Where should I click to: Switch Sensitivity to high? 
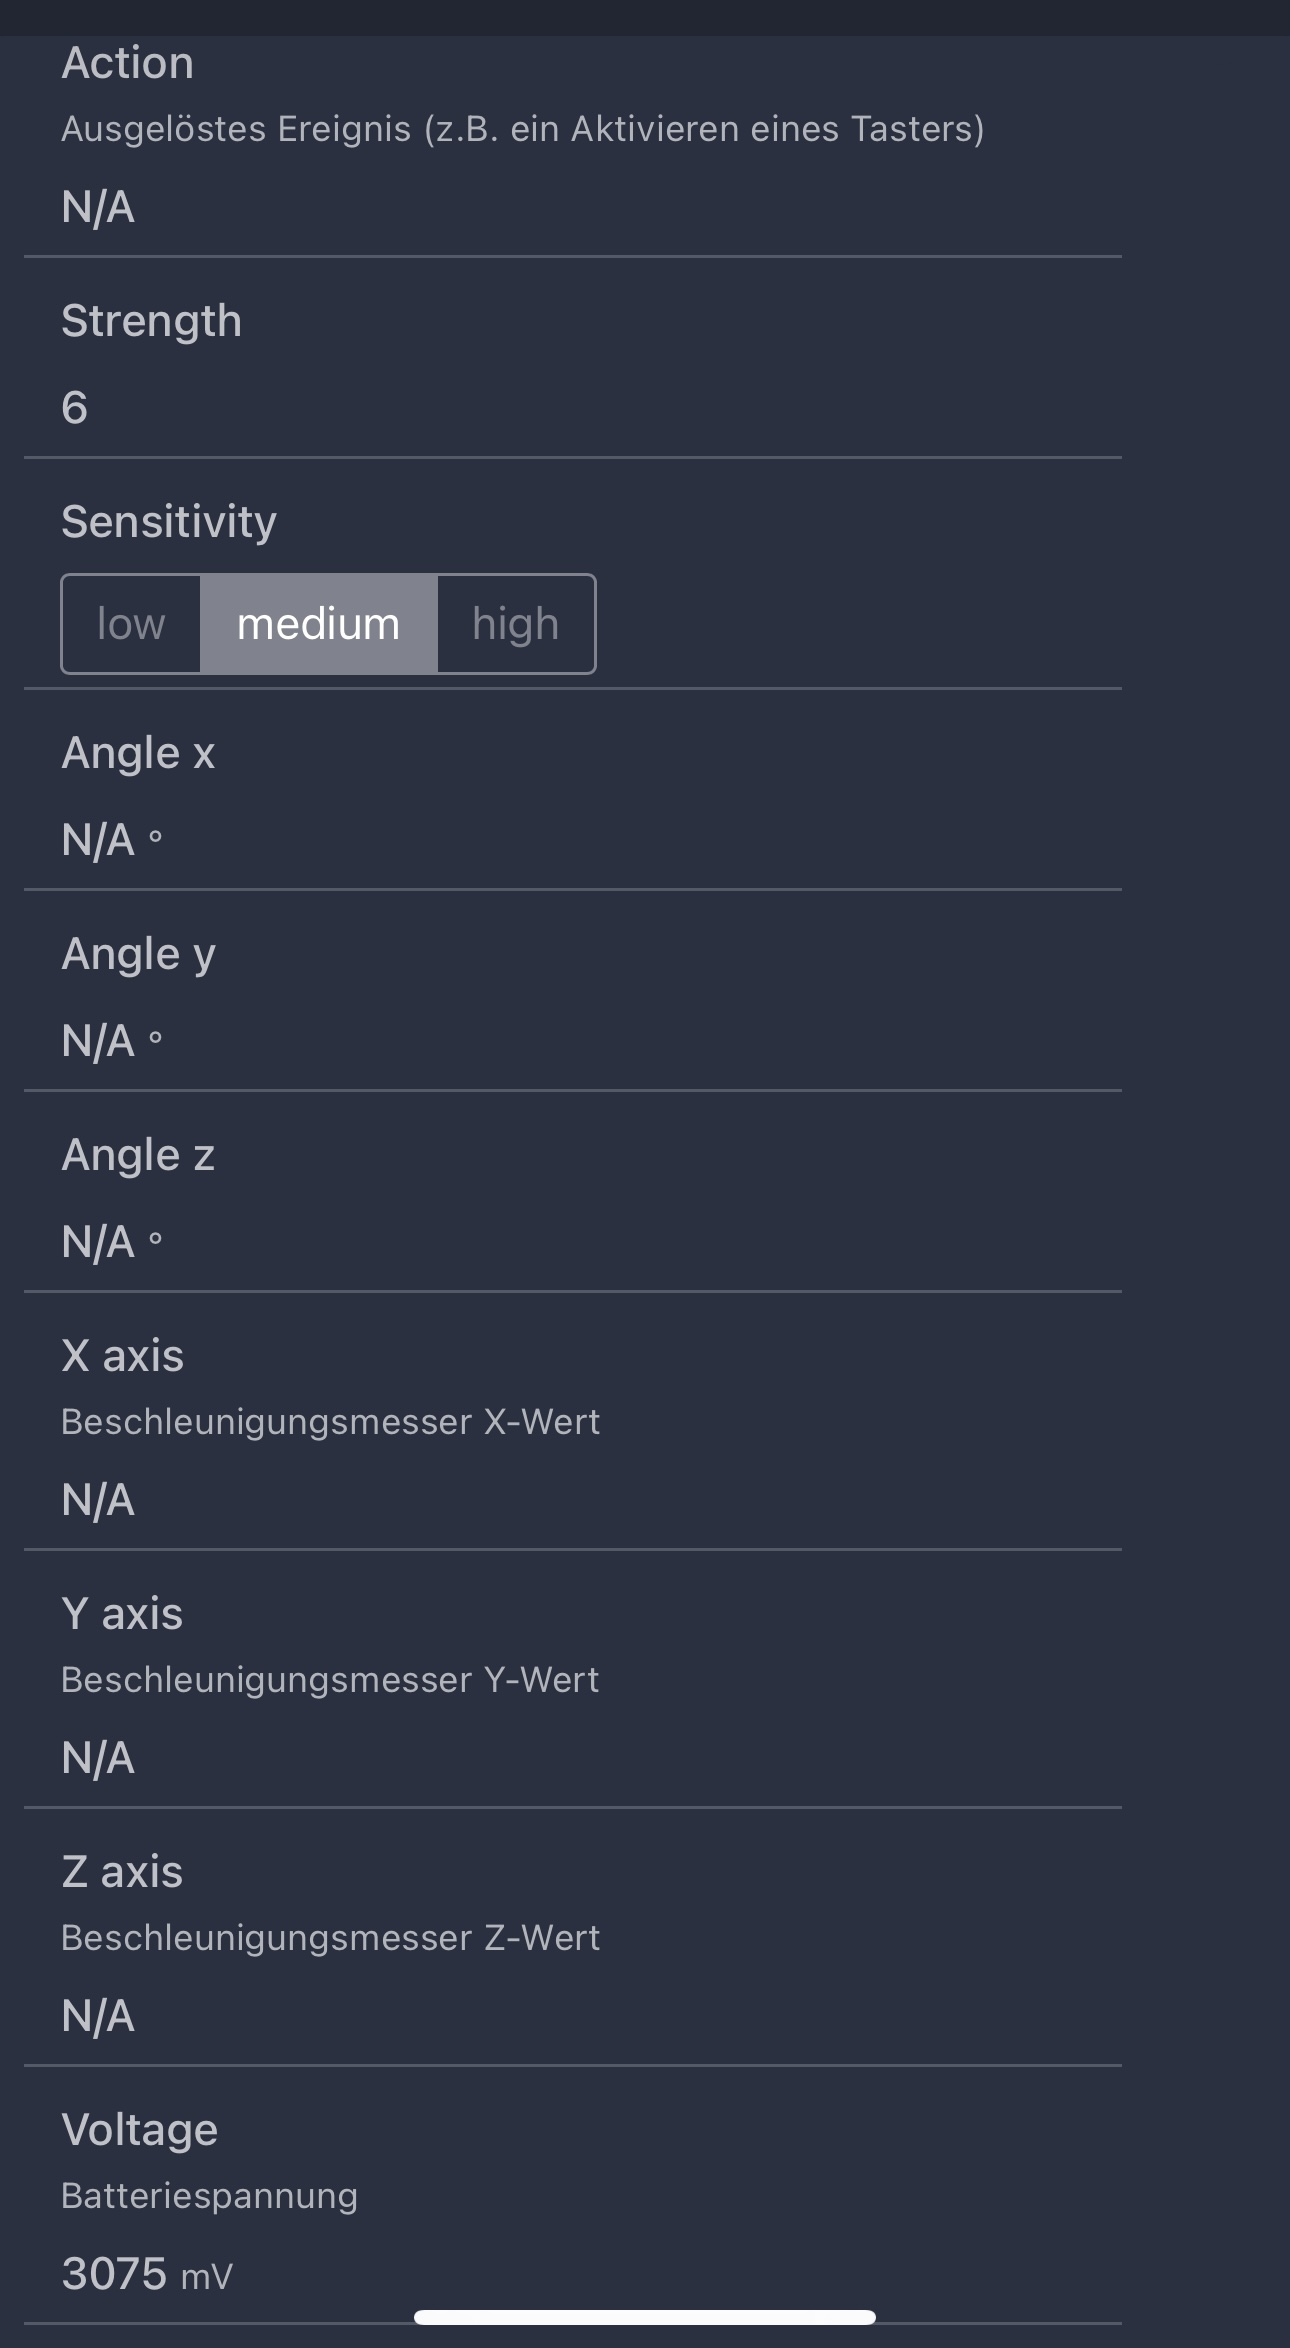tap(515, 624)
